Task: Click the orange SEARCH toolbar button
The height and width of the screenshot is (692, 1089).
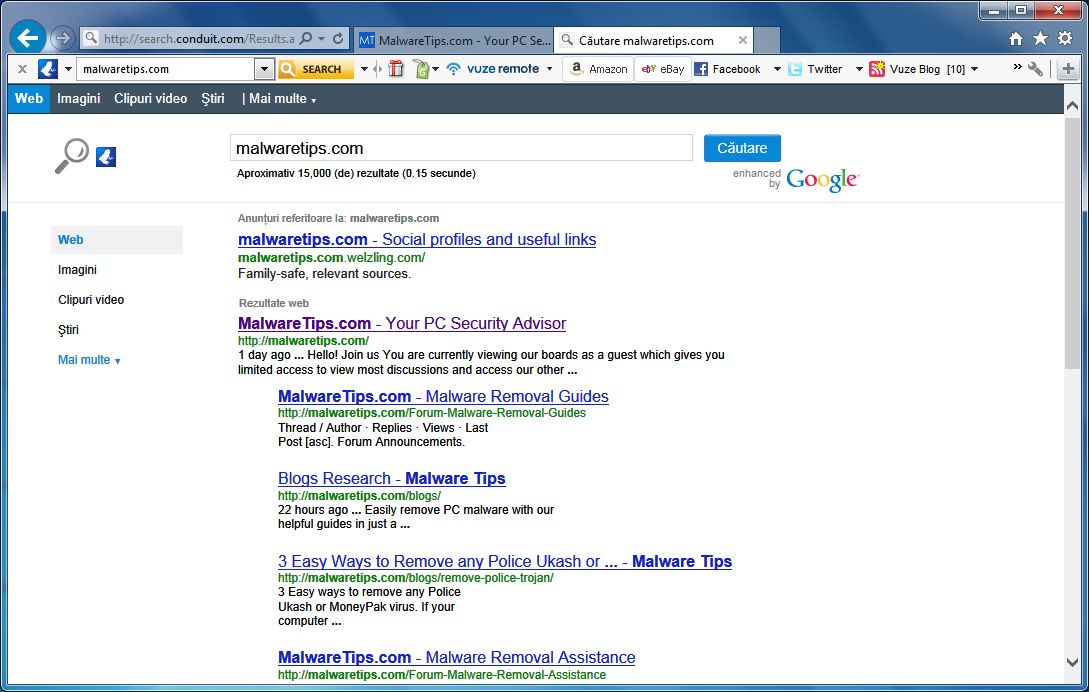Action: [315, 69]
